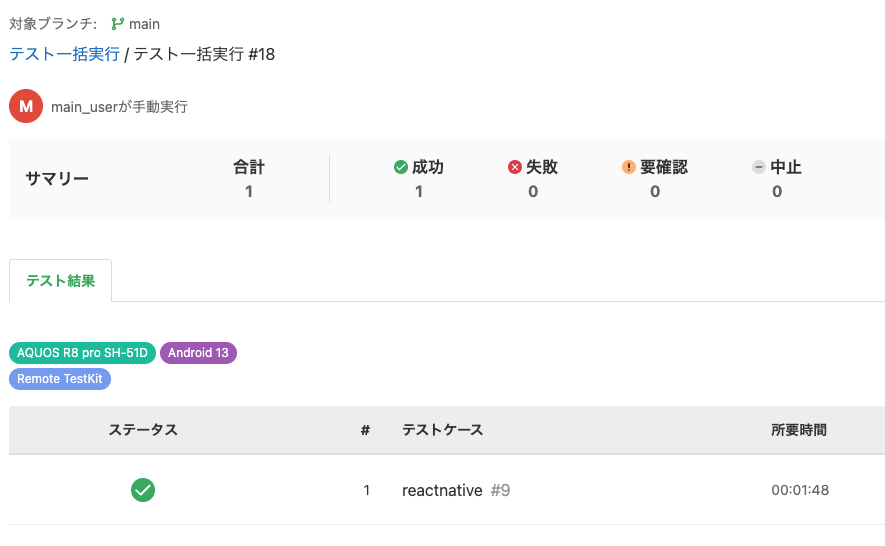Click the green status checkmark for reactnative
Image resolution: width=885 pixels, height=546 pixels.
(143, 490)
